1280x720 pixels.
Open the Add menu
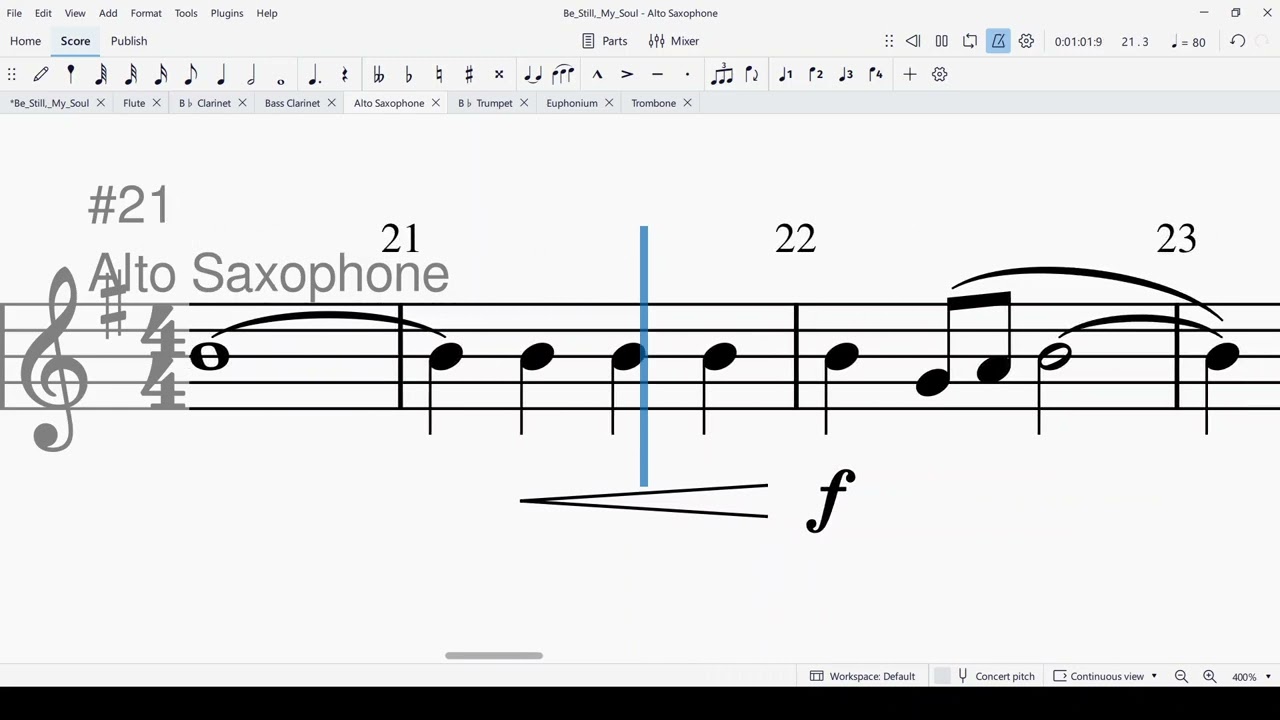pos(108,13)
